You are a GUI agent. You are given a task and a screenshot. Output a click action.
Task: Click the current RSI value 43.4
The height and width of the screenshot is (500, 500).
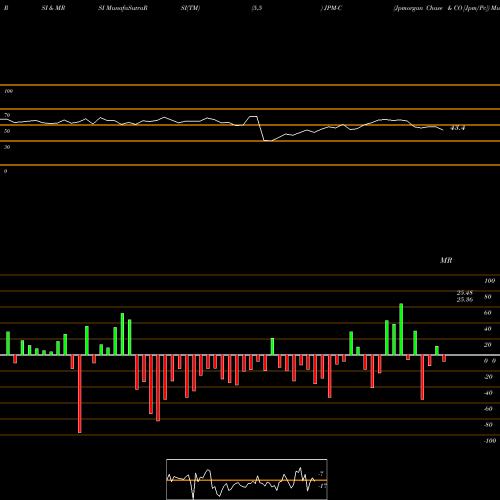click(457, 128)
